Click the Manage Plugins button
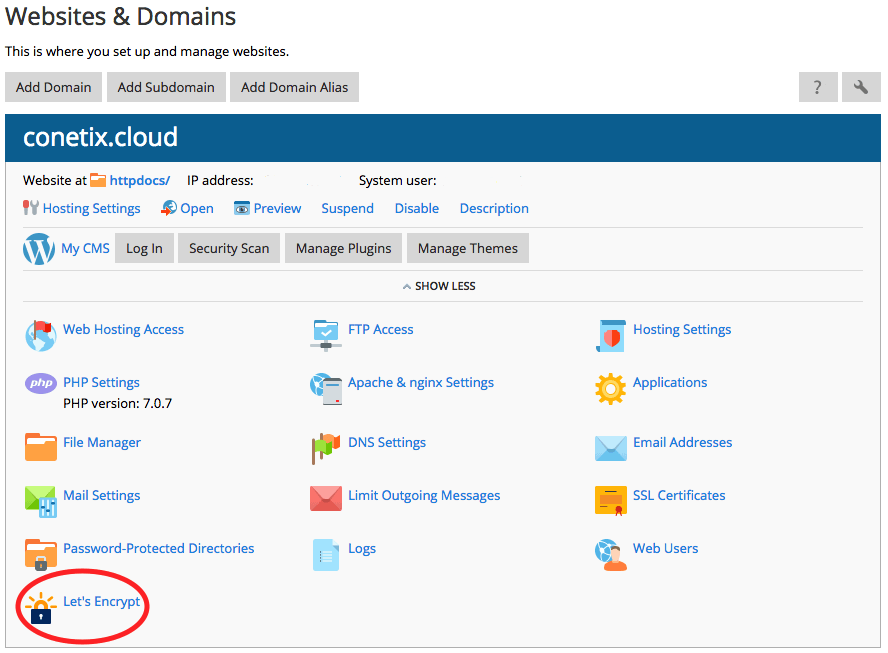Viewport: 888px width, 653px height. pyautogui.click(x=343, y=248)
